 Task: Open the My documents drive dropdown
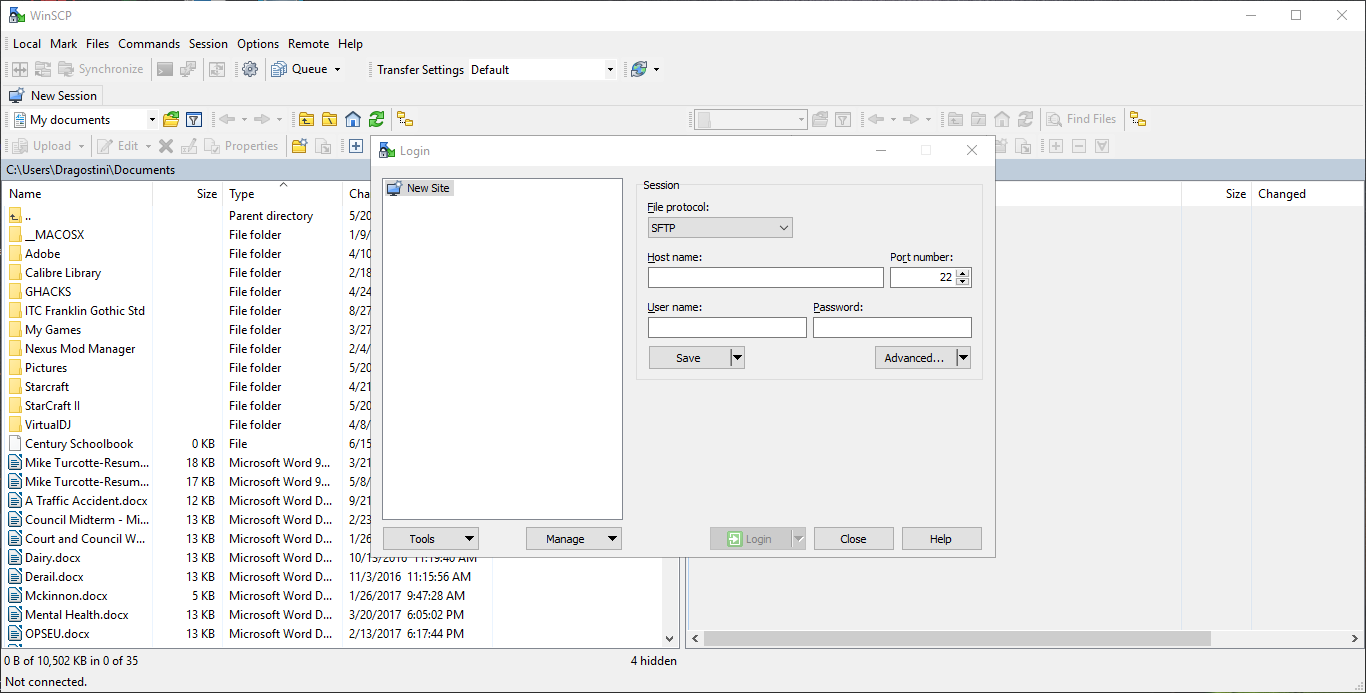pos(152,120)
